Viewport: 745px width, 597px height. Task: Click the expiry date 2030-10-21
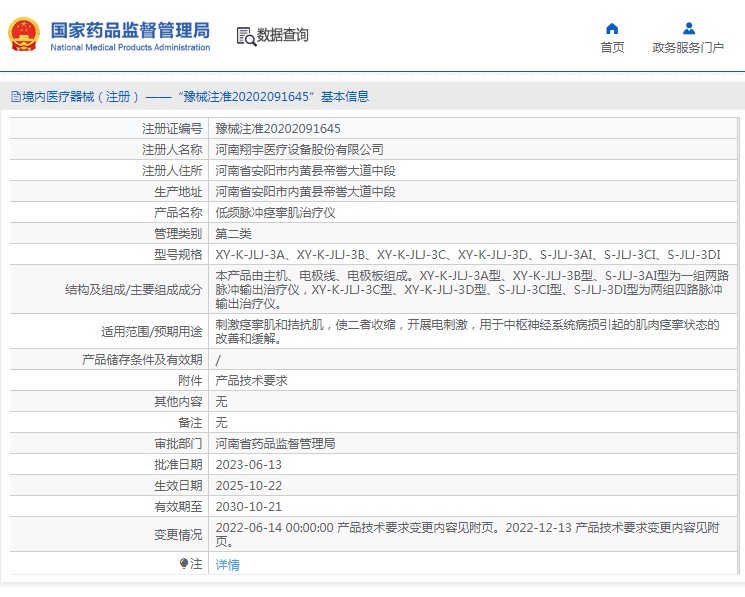tap(249, 507)
